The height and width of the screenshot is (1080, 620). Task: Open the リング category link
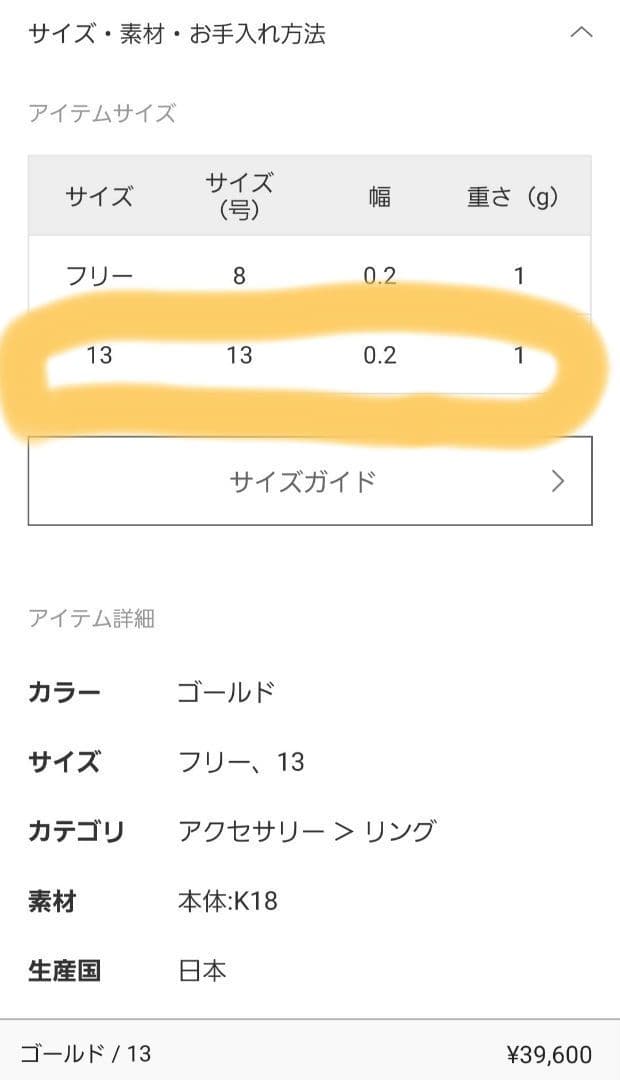(x=398, y=831)
